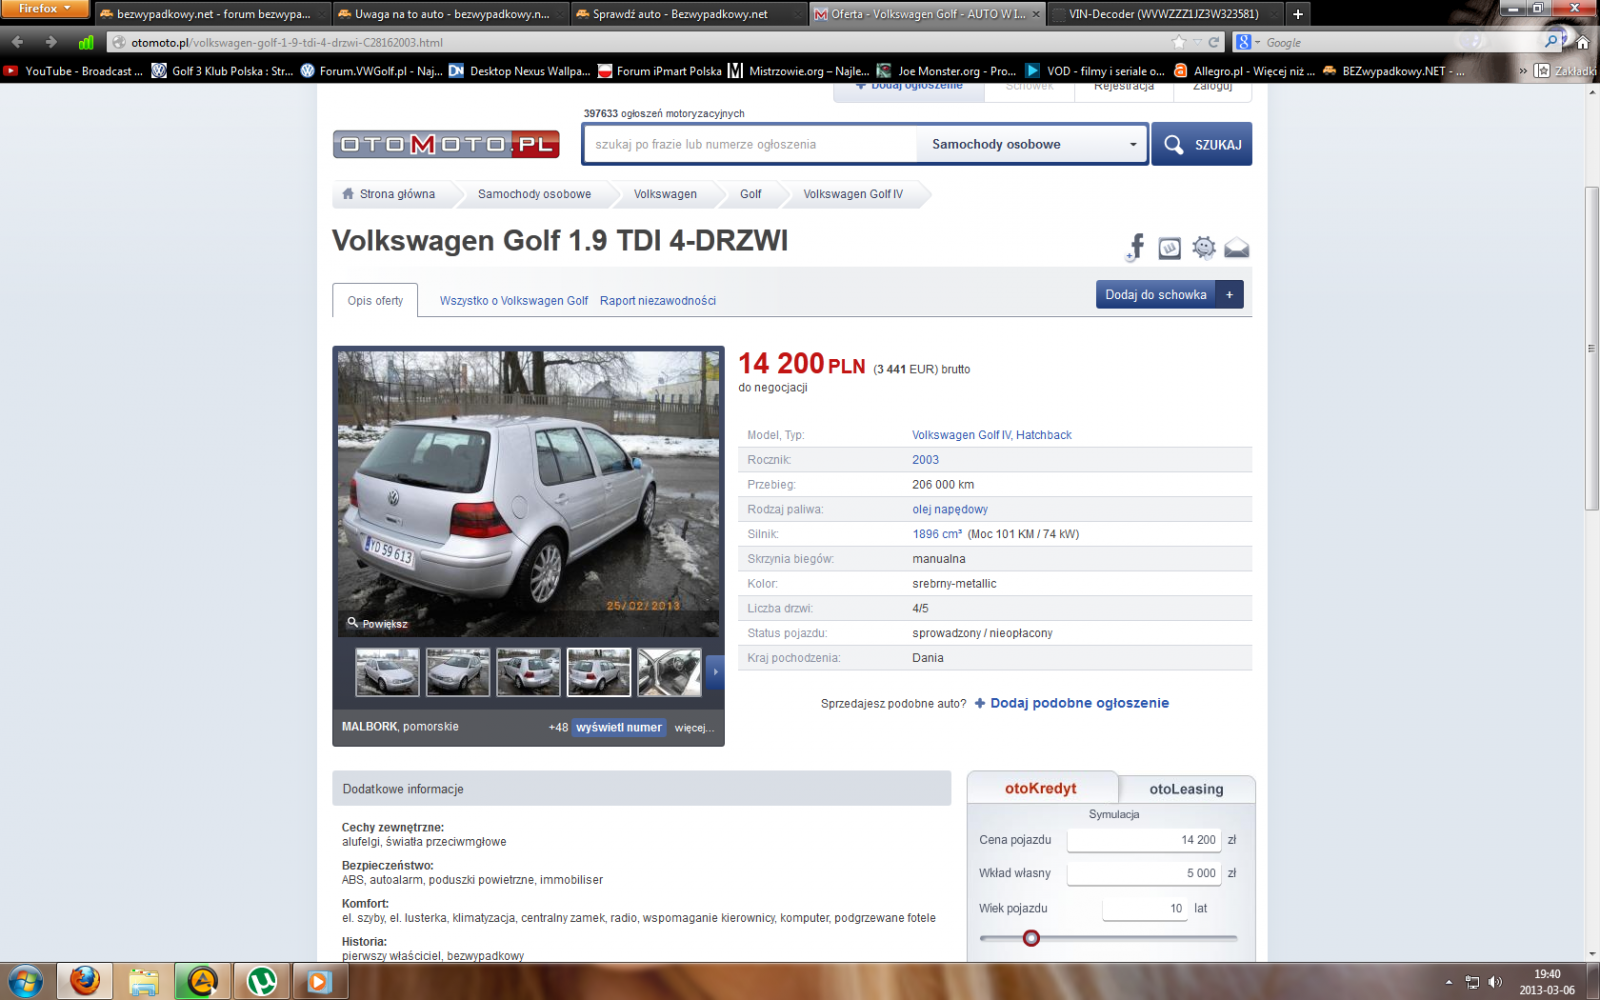The height and width of the screenshot is (1000, 1600).
Task: Click the OTOMOTO.PL logo
Action: 446,144
